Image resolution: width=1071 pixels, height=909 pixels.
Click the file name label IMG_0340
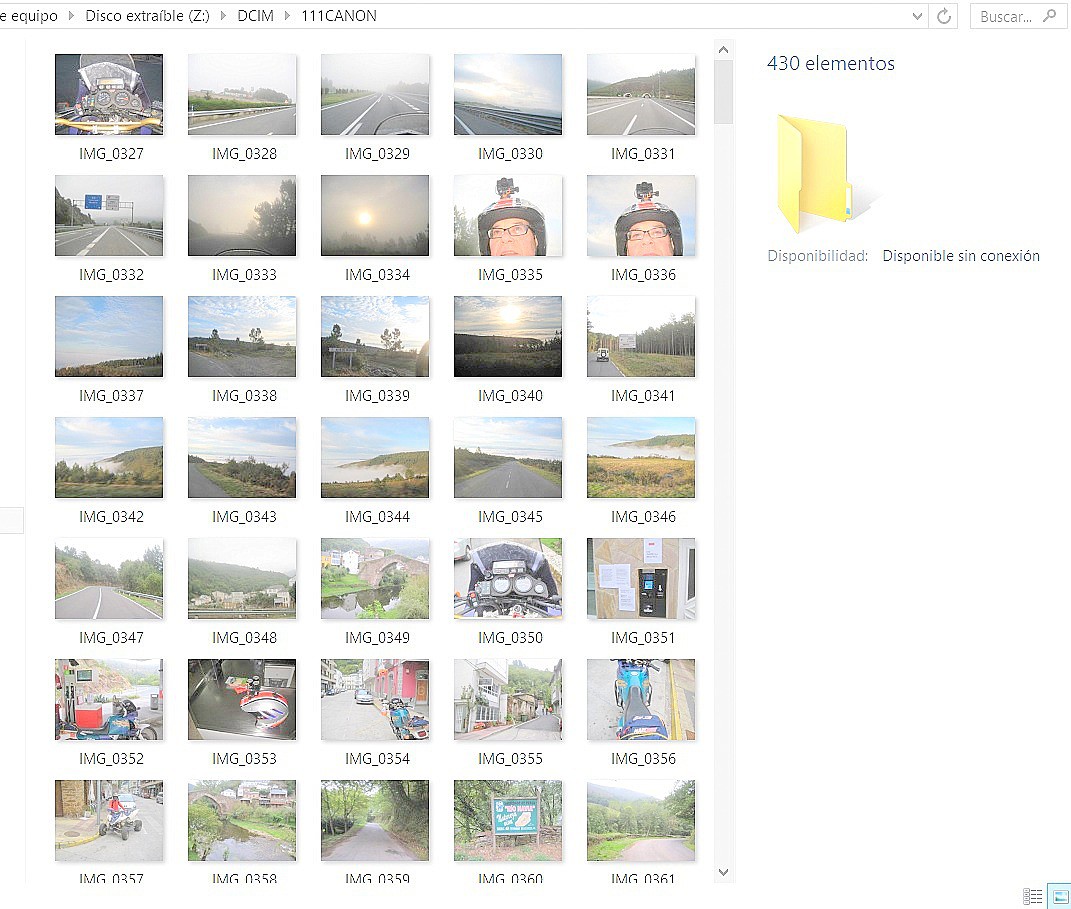point(510,396)
